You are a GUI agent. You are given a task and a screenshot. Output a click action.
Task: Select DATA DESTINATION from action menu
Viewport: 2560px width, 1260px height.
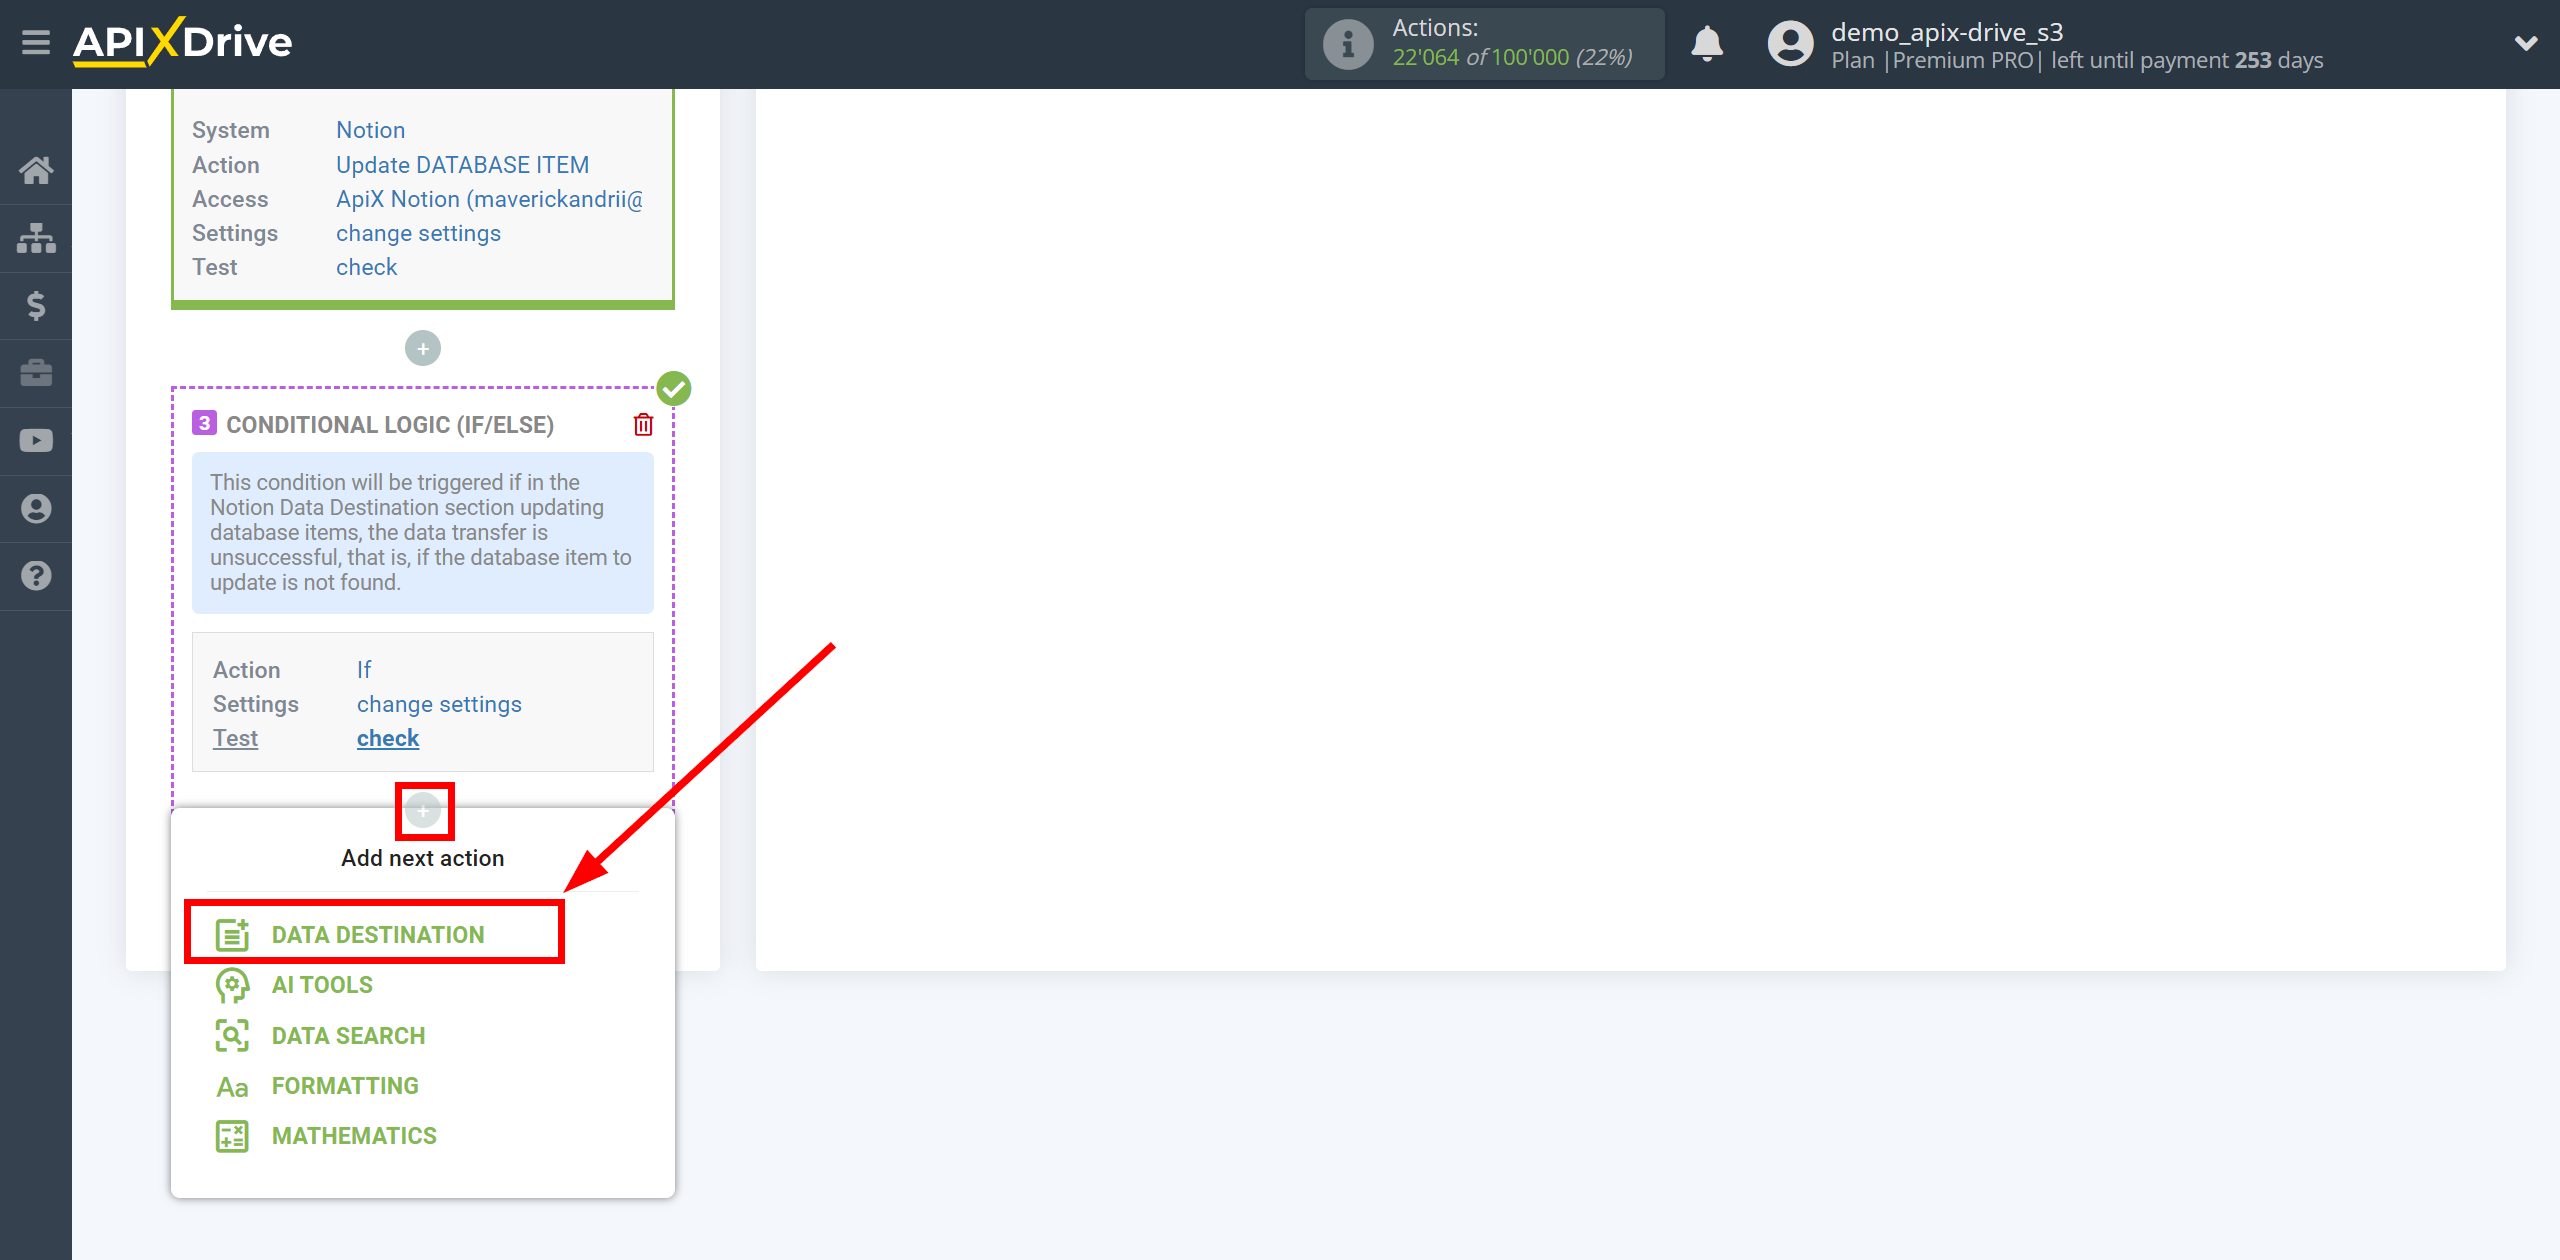coord(374,934)
